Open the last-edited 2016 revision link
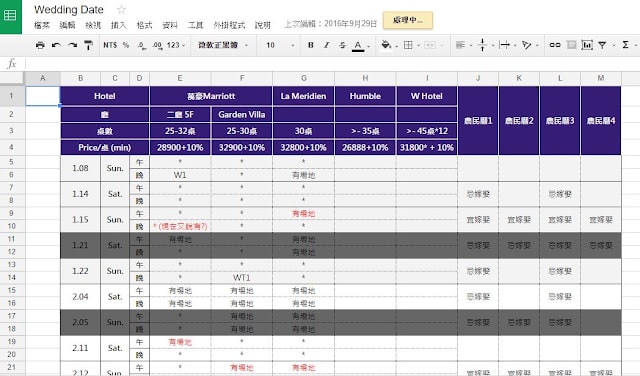The image size is (640, 376). 330,24
